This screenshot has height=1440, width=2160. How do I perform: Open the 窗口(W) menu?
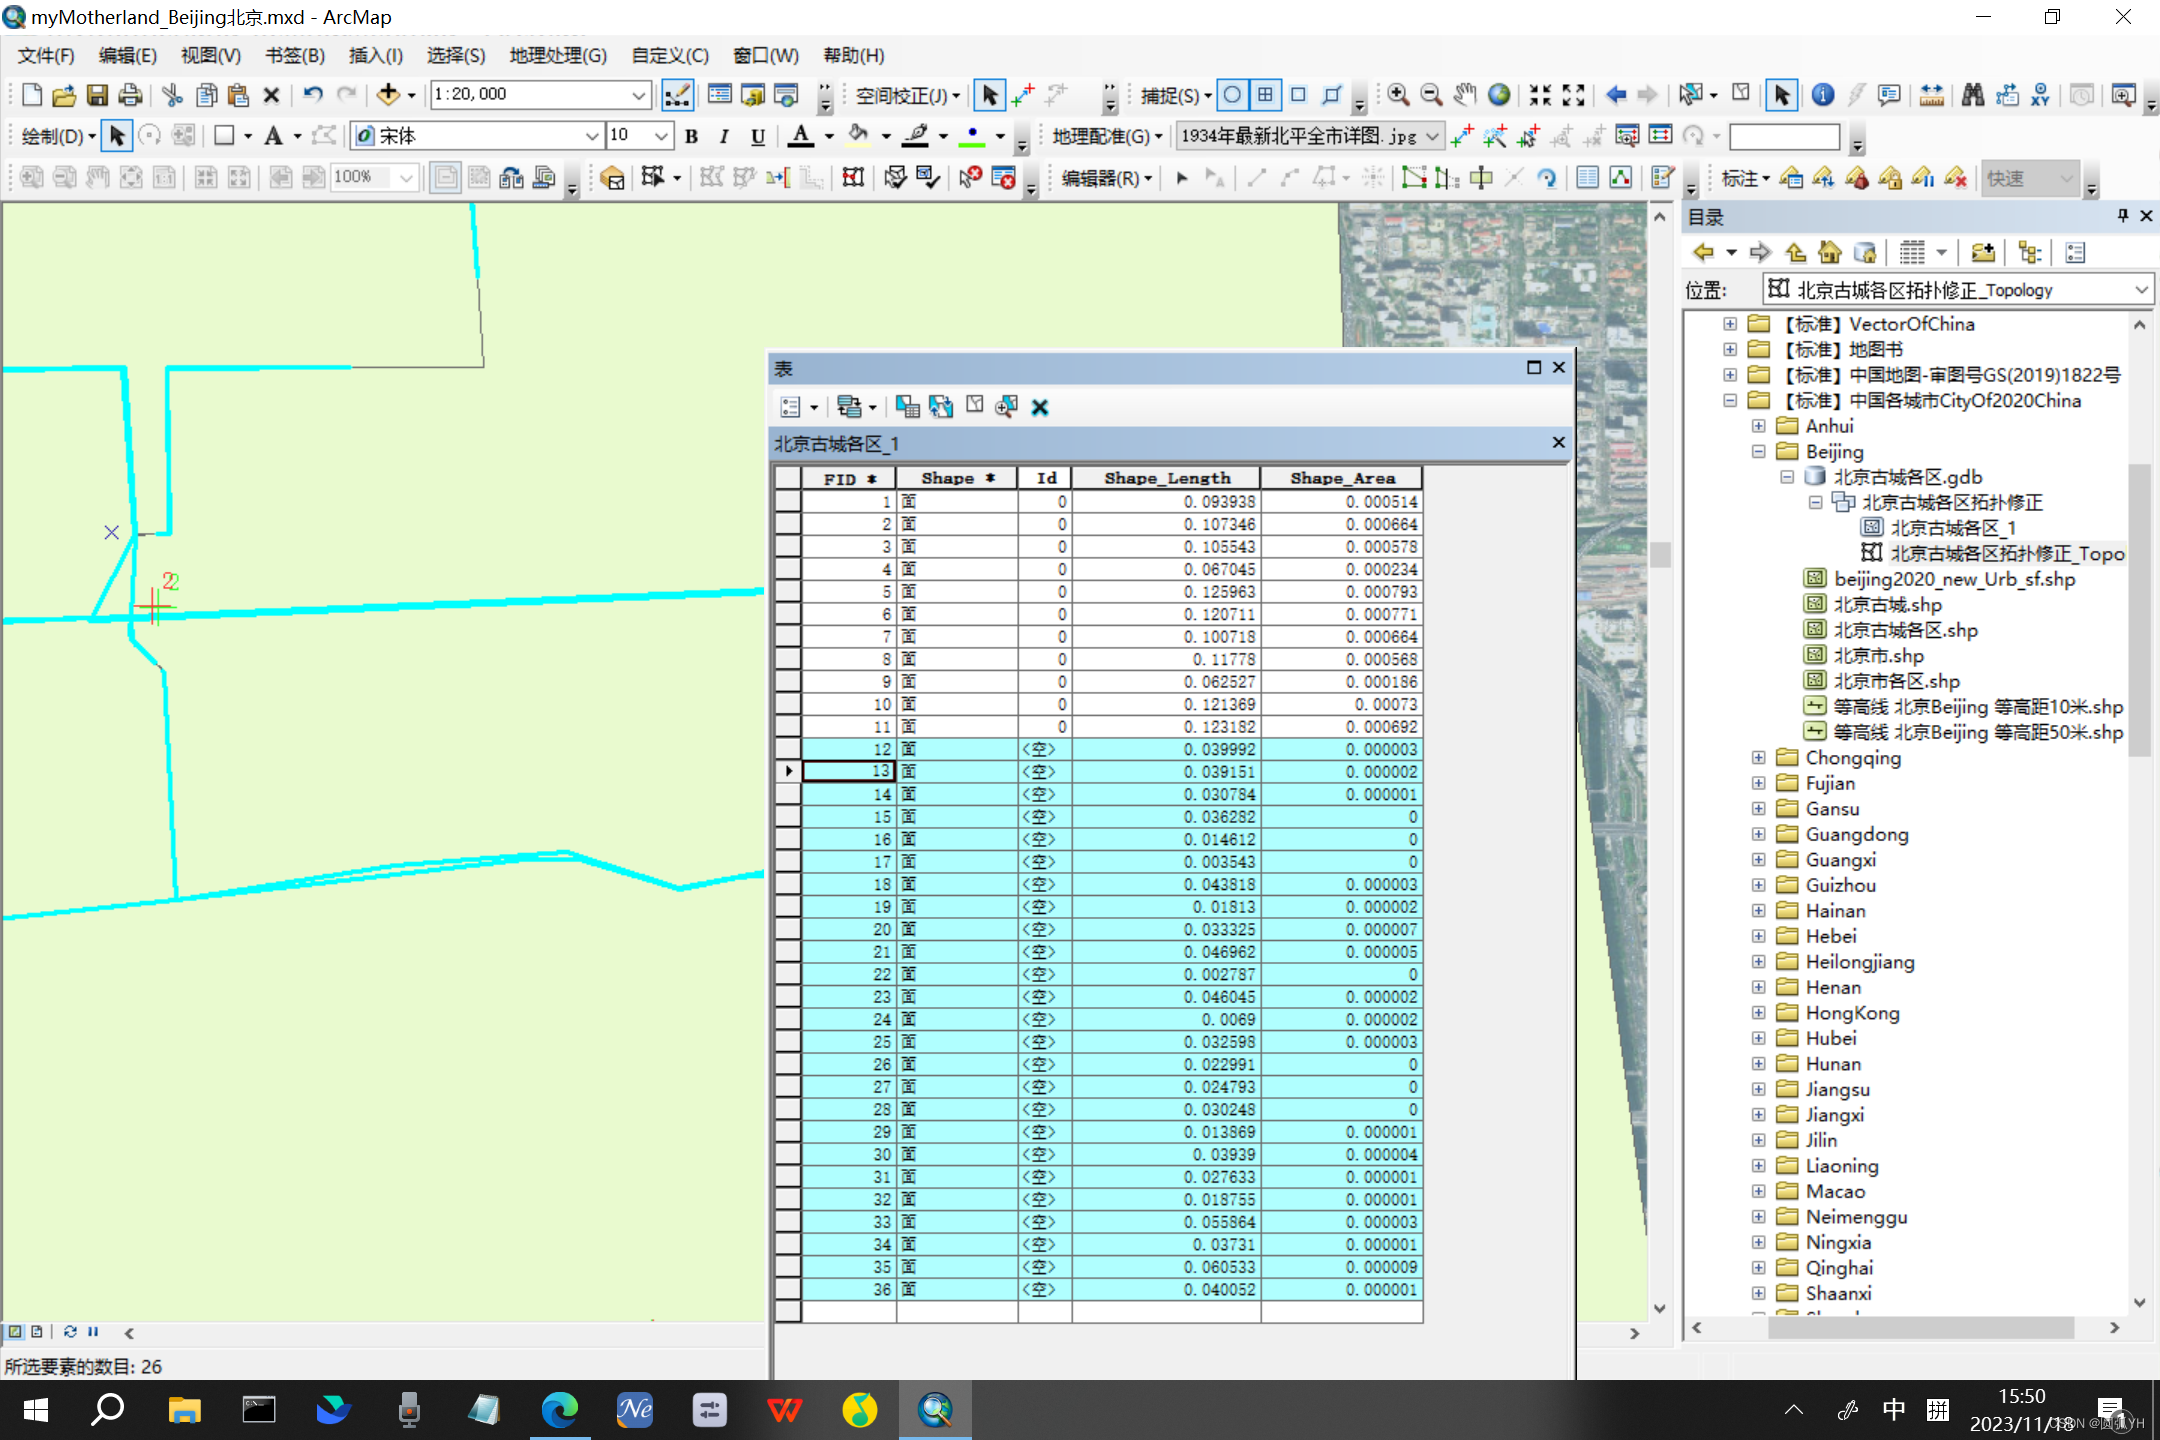point(764,55)
